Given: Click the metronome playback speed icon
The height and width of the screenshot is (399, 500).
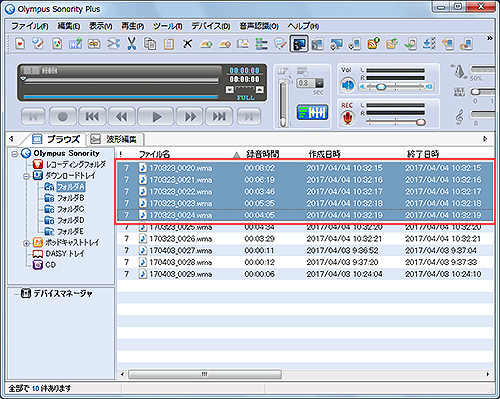Looking at the screenshot, I should [x=459, y=71].
